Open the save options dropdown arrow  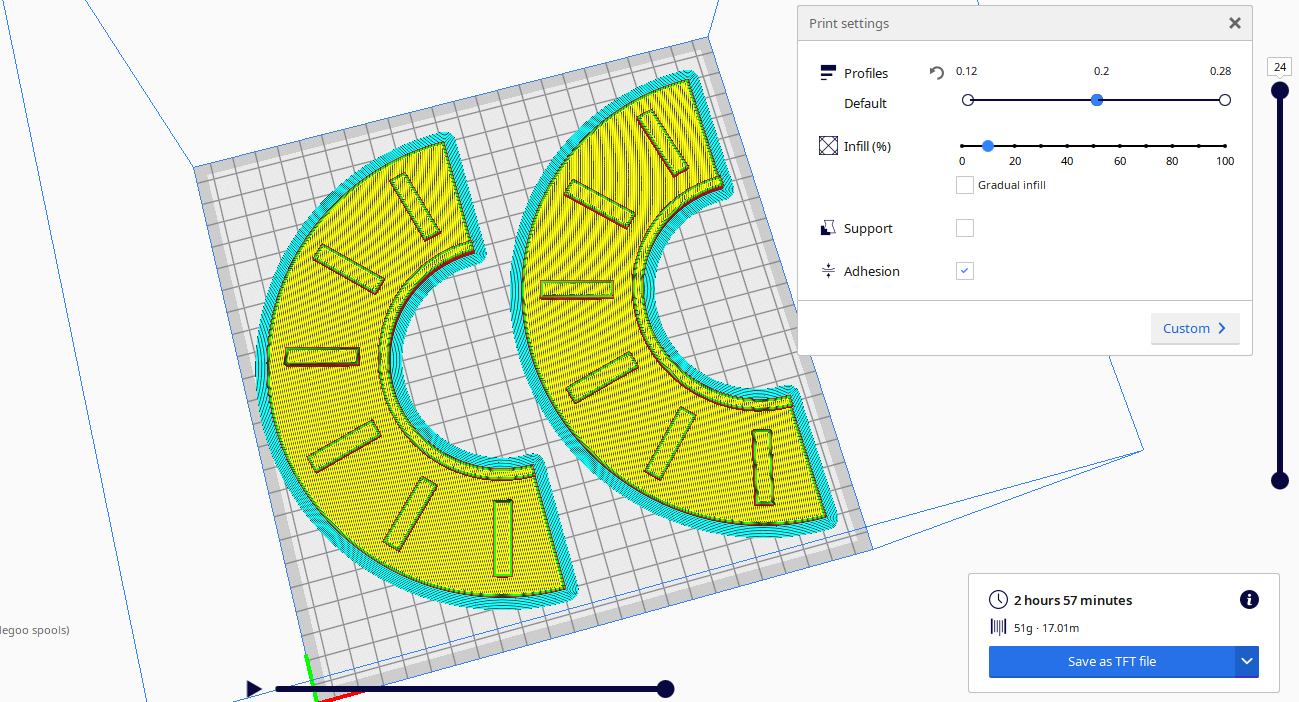pyautogui.click(x=1247, y=661)
